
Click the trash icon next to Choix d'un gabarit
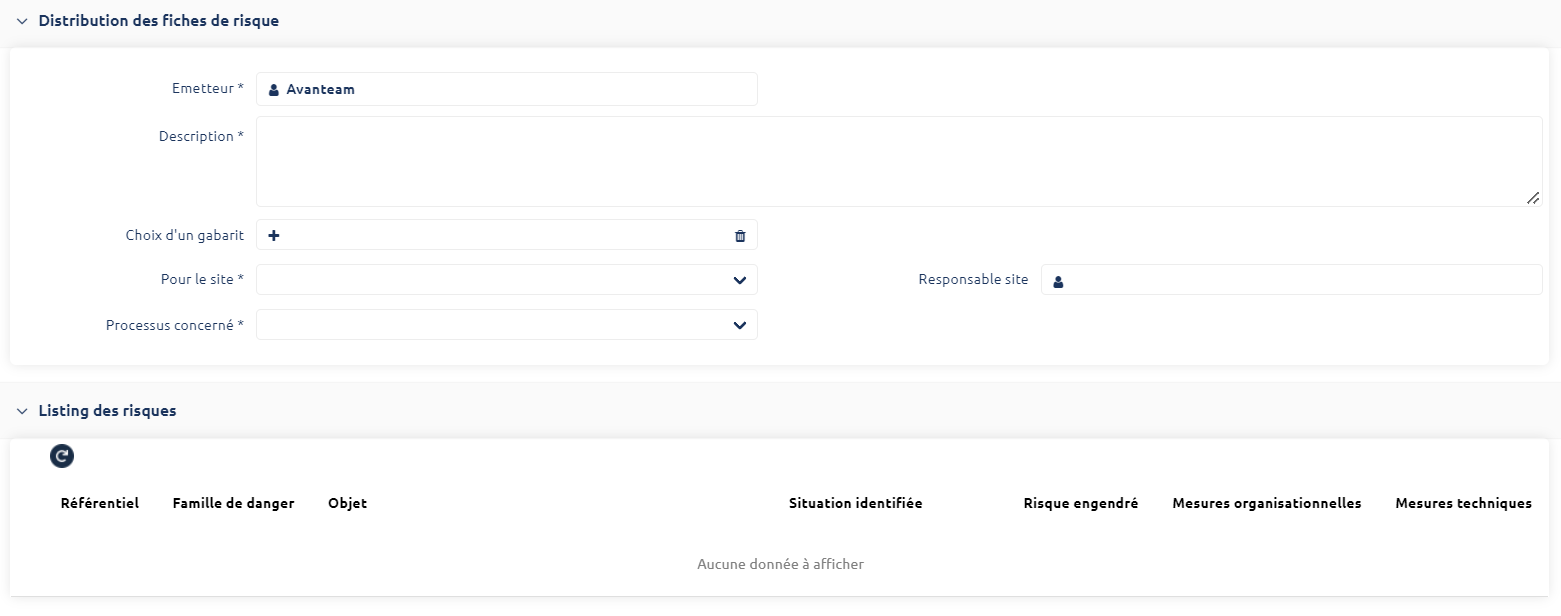[x=739, y=236]
